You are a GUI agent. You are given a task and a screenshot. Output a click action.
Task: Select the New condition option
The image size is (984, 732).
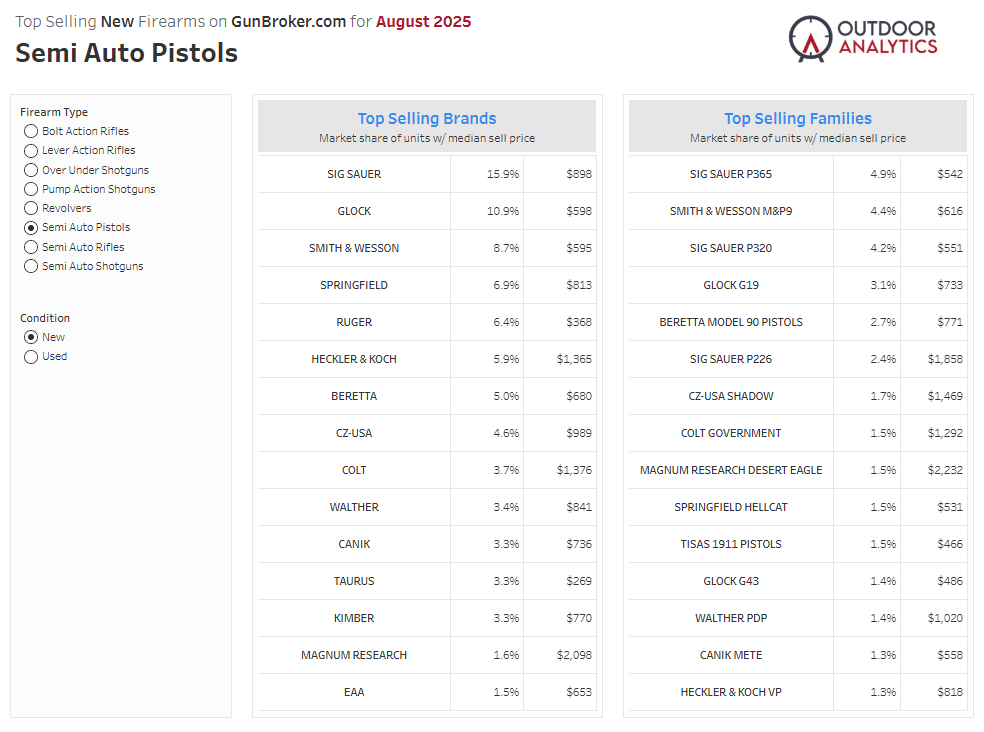pyautogui.click(x=30, y=337)
